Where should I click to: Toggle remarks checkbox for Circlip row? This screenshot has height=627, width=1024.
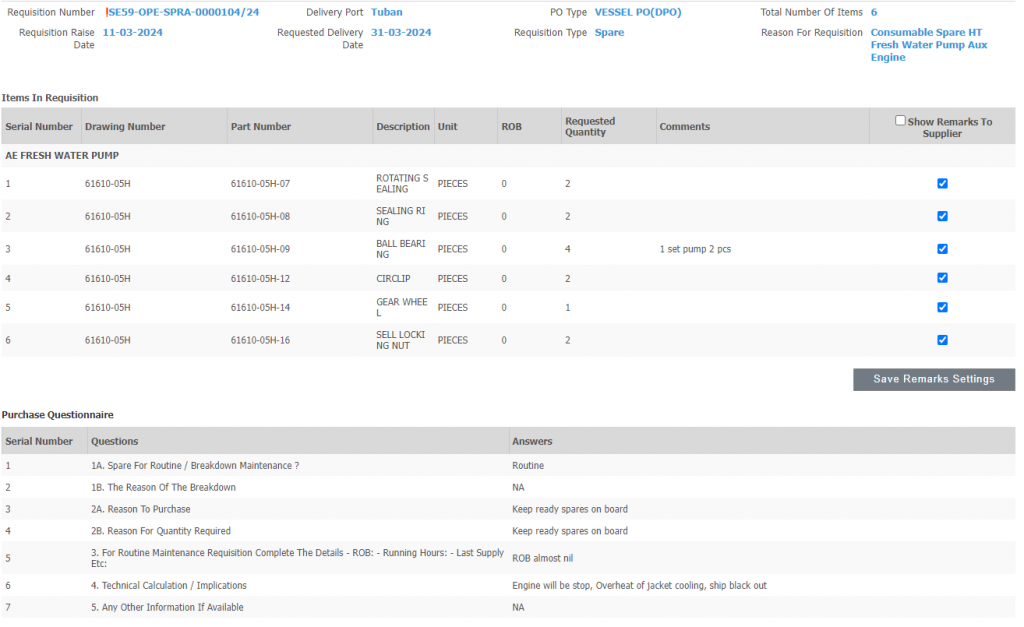pyautogui.click(x=942, y=278)
